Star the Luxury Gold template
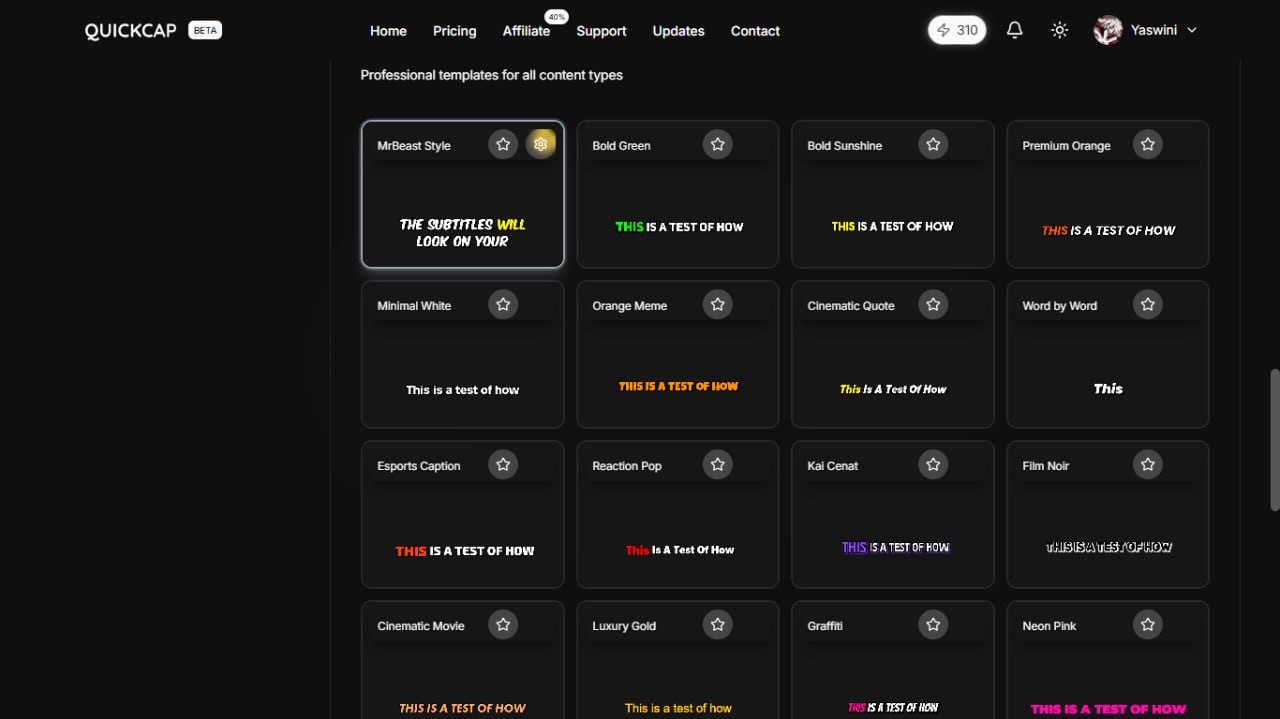 [x=718, y=624]
